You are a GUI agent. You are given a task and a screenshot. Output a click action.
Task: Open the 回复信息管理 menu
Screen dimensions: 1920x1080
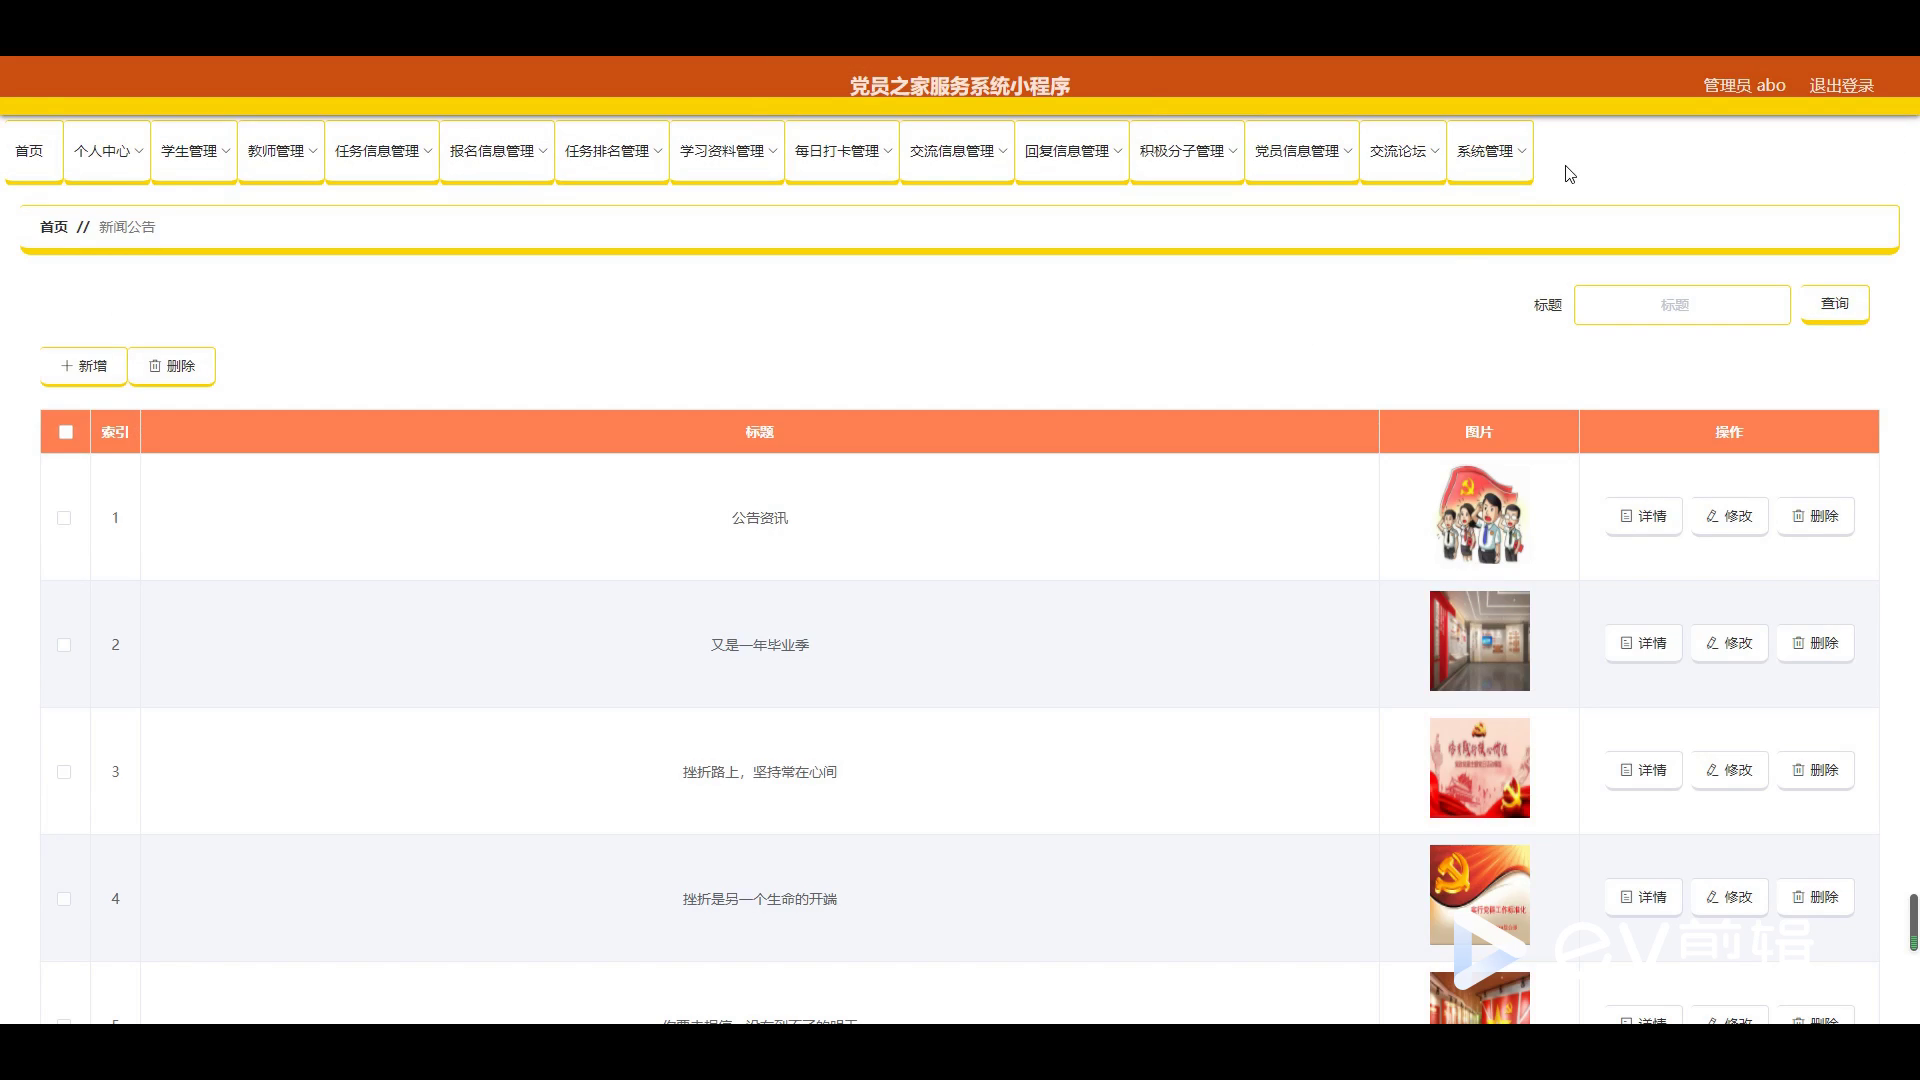(x=1072, y=151)
